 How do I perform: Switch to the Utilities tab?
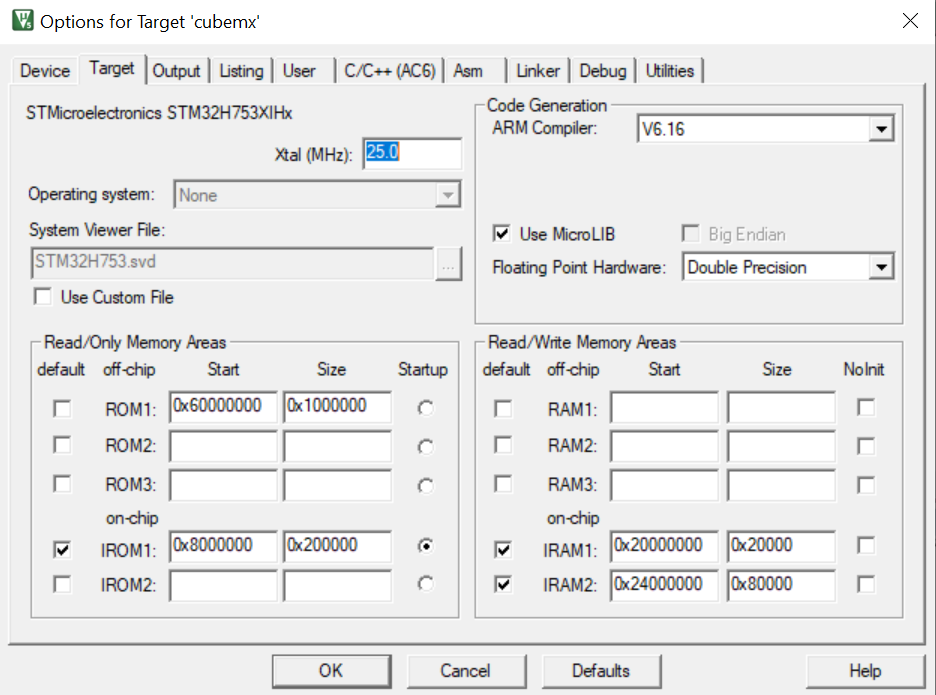(x=670, y=71)
